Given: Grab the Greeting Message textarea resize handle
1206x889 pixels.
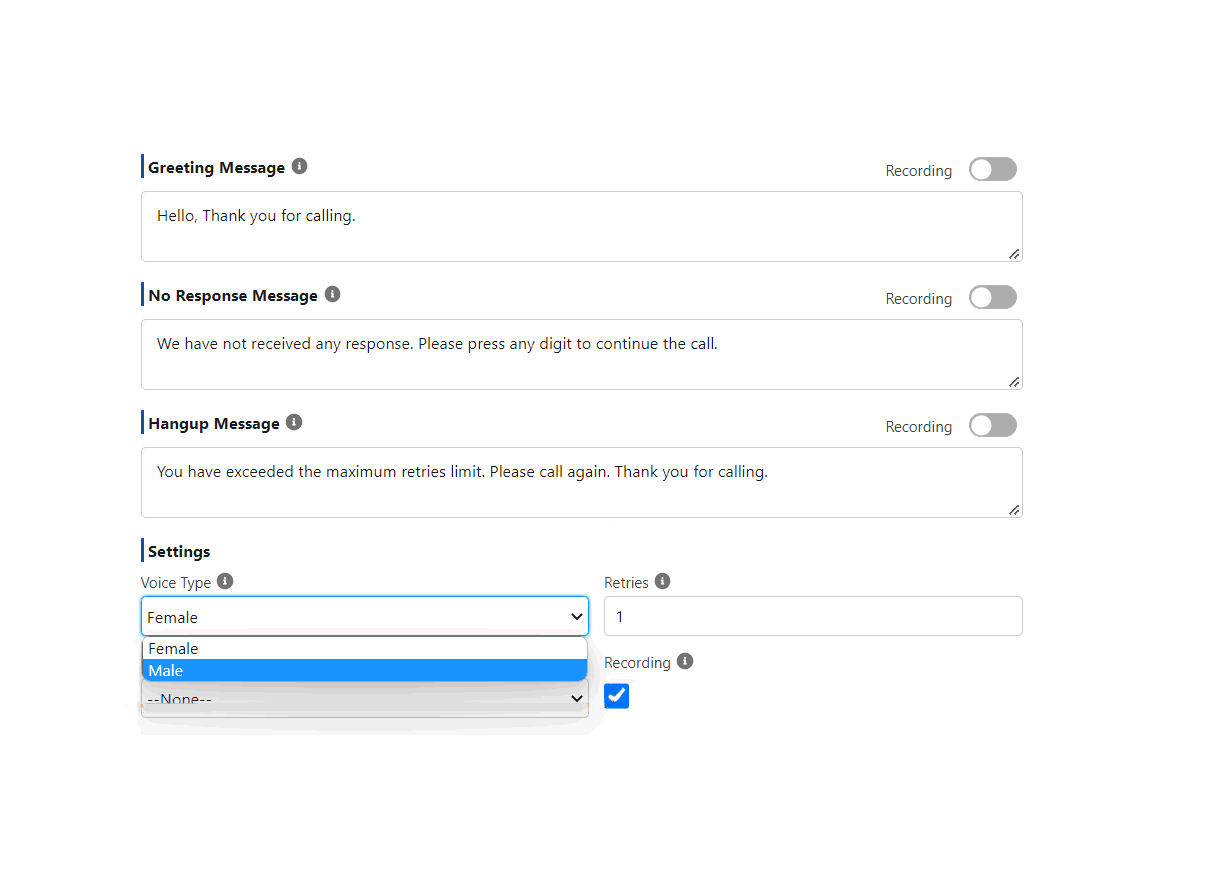Looking at the screenshot, I should pyautogui.click(x=1014, y=254).
